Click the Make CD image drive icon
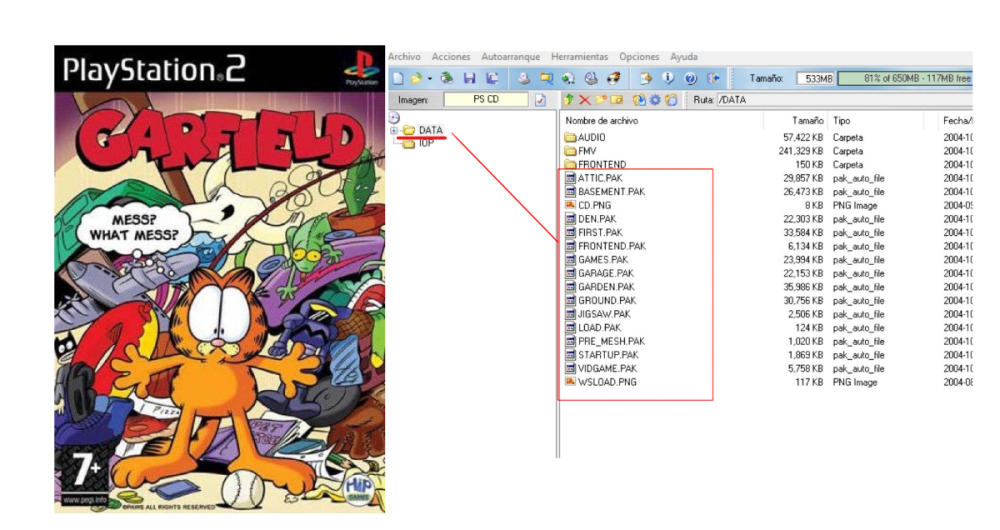This screenshot has width=1000, height=530. click(524, 78)
